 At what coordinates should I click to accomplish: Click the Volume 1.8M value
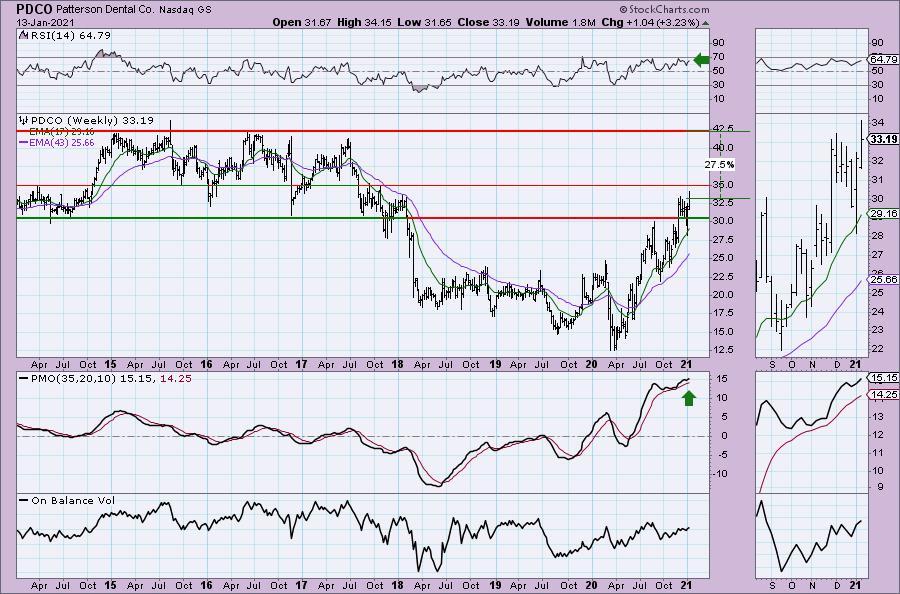pyautogui.click(x=560, y=23)
